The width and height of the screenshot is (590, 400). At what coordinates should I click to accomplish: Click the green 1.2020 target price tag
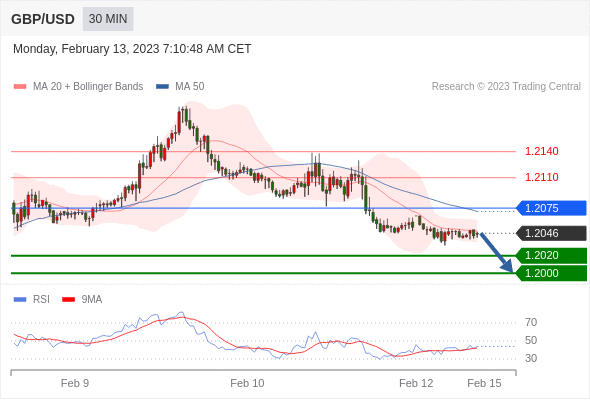point(551,256)
